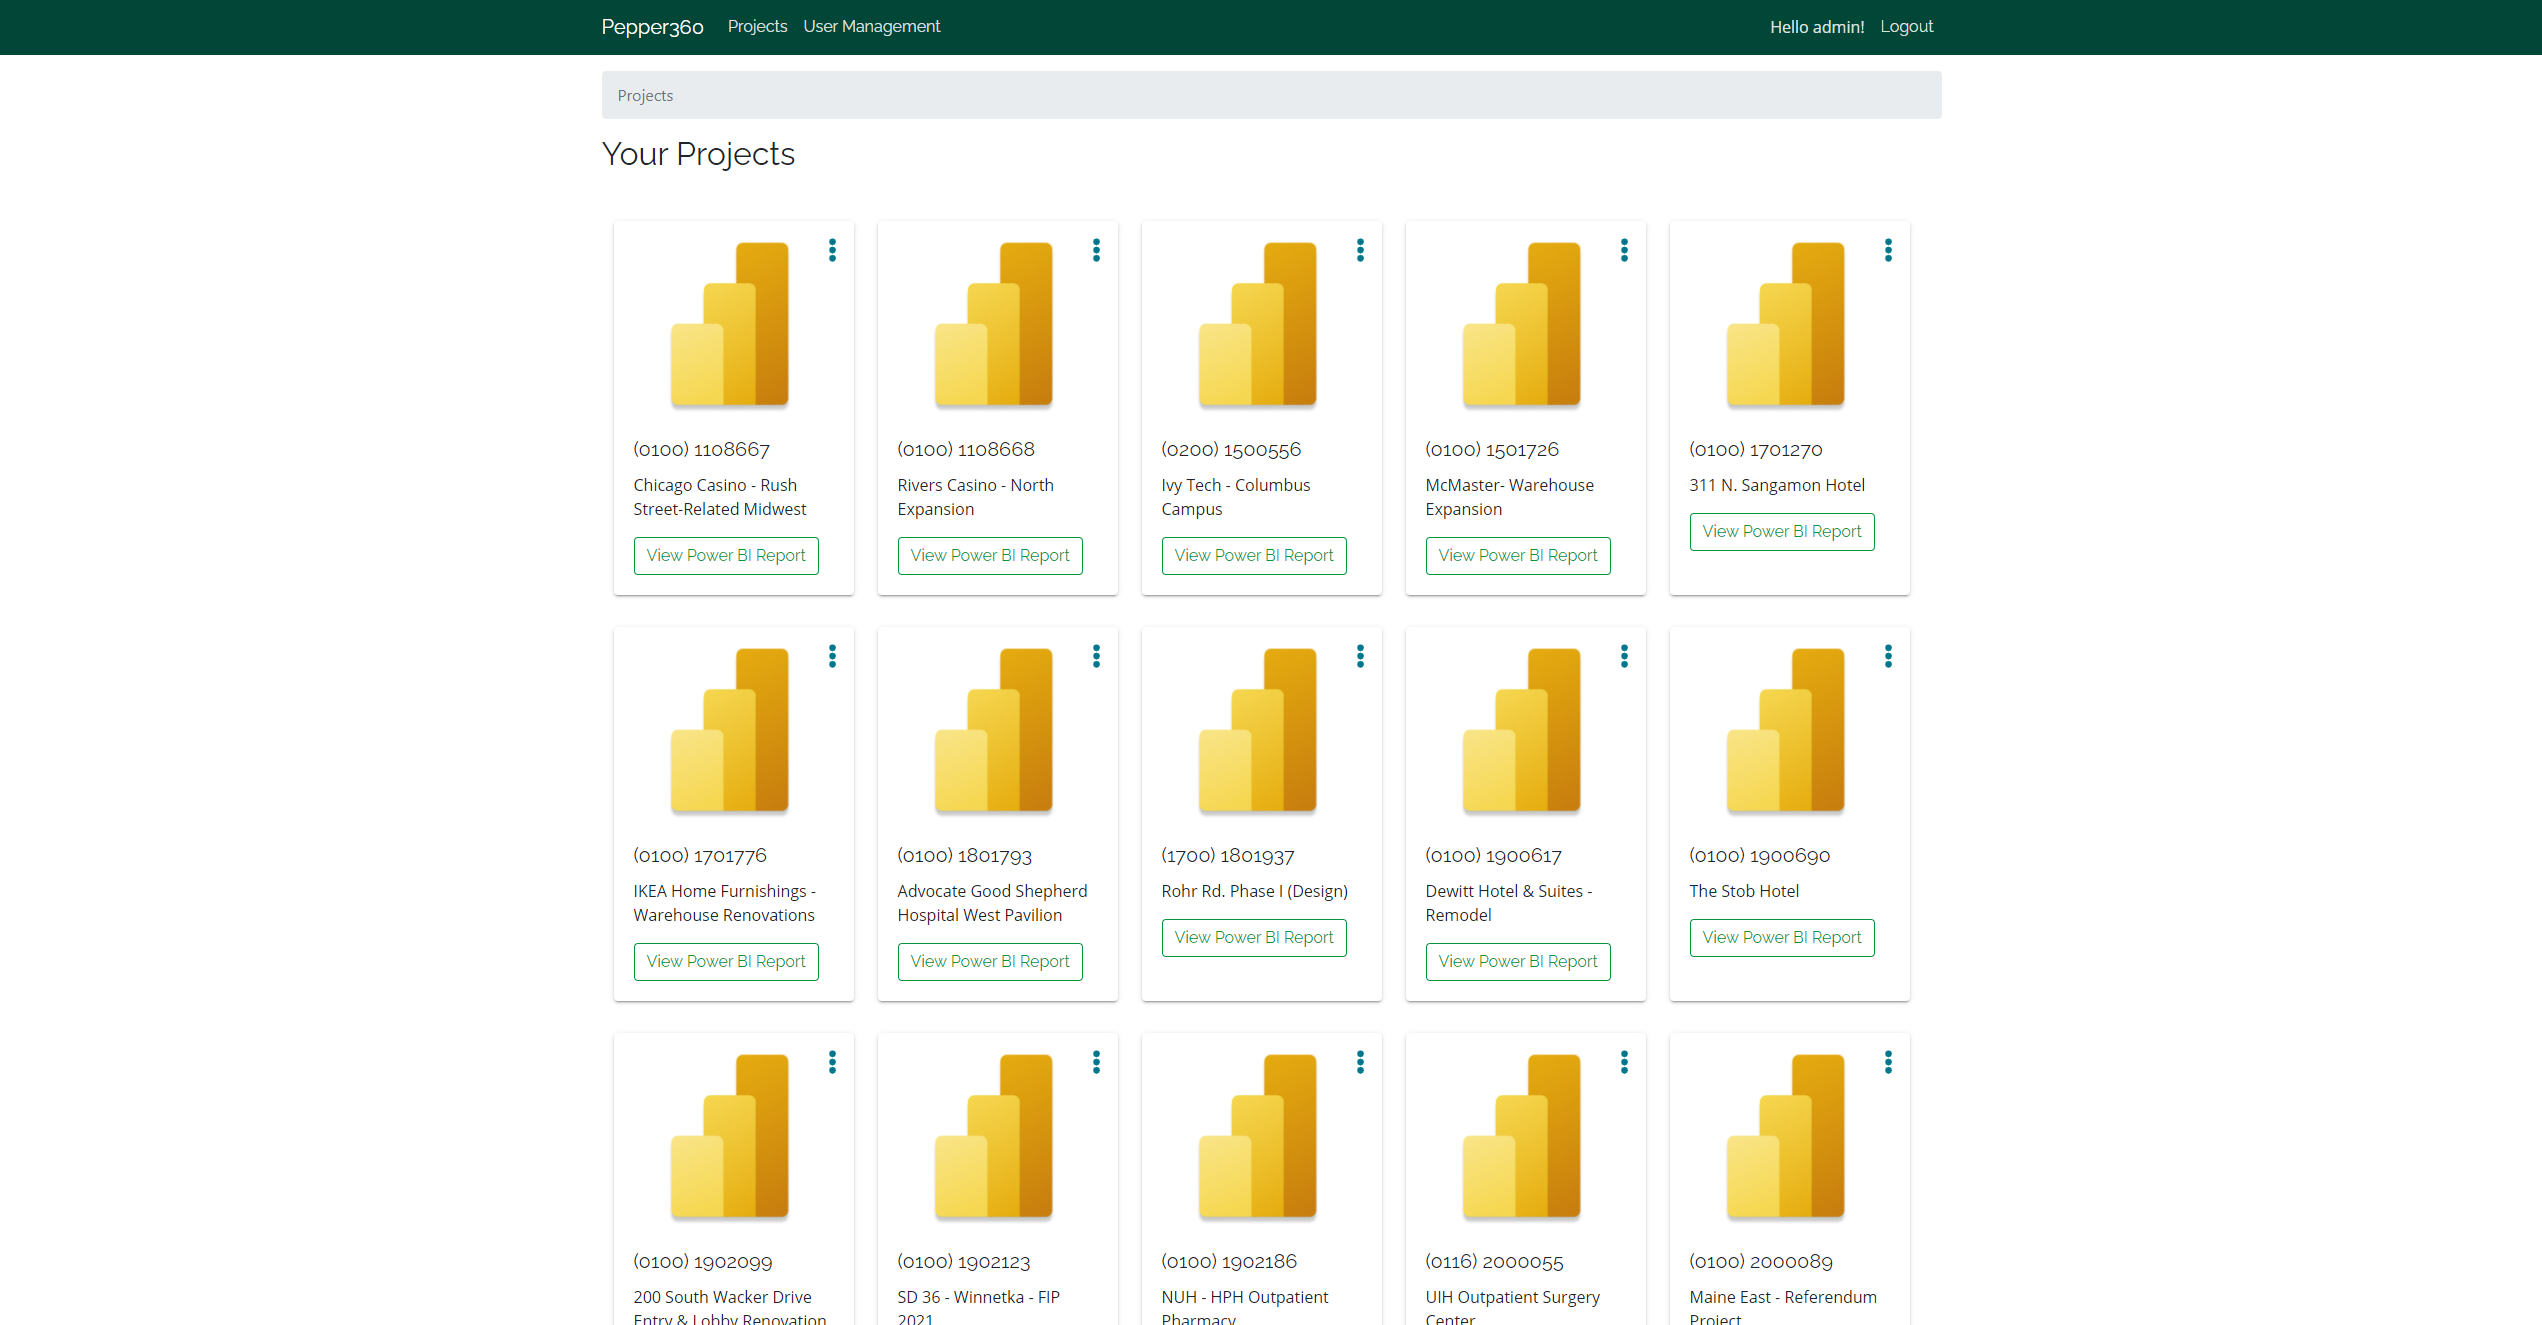2542x1325 pixels.
Task: Click Power BI logo of Dewitt Hotel project
Action: pos(1522,730)
